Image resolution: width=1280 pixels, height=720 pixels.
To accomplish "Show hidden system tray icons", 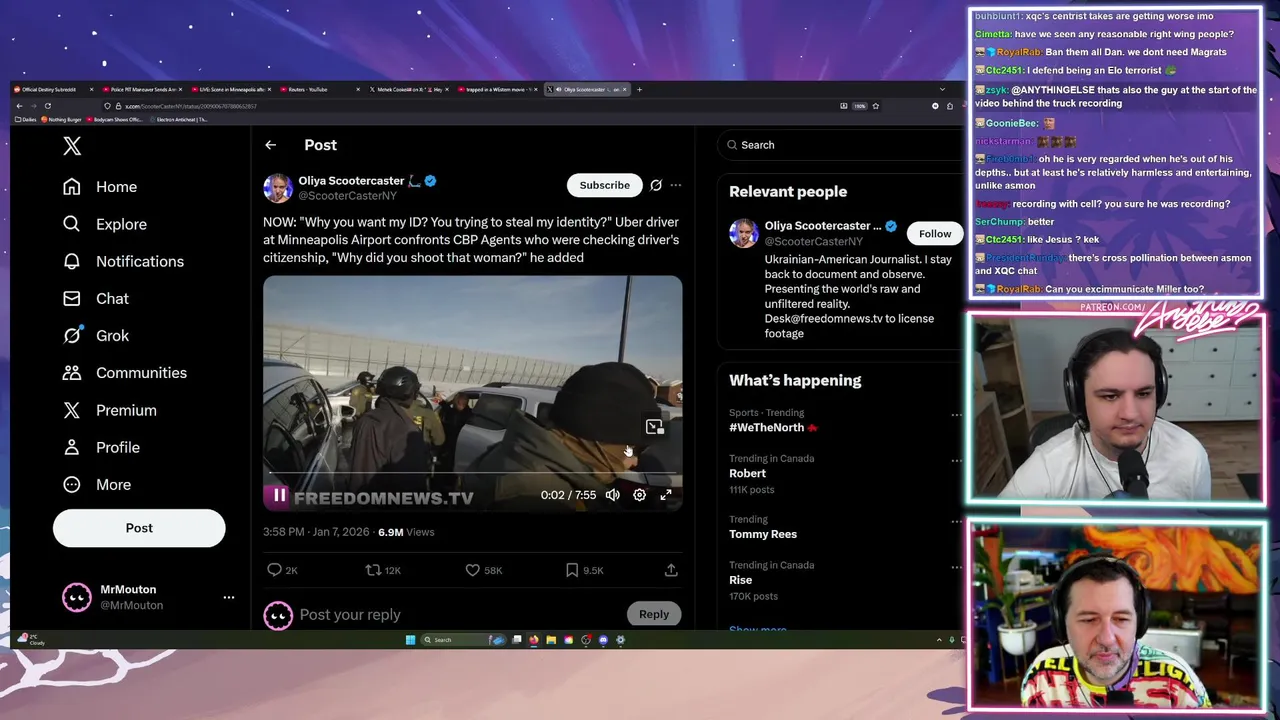I will (938, 640).
